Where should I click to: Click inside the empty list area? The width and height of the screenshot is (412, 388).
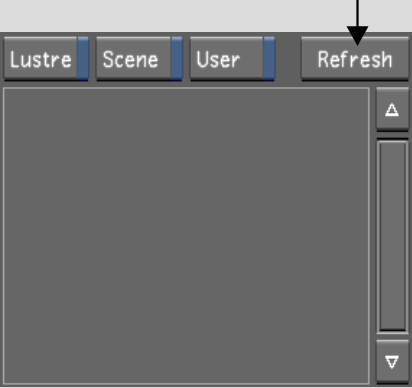coord(186,236)
